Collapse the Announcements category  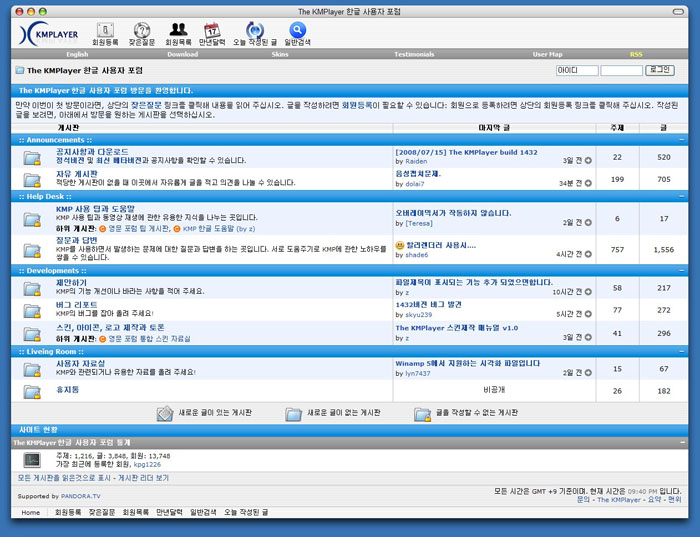coord(681,140)
